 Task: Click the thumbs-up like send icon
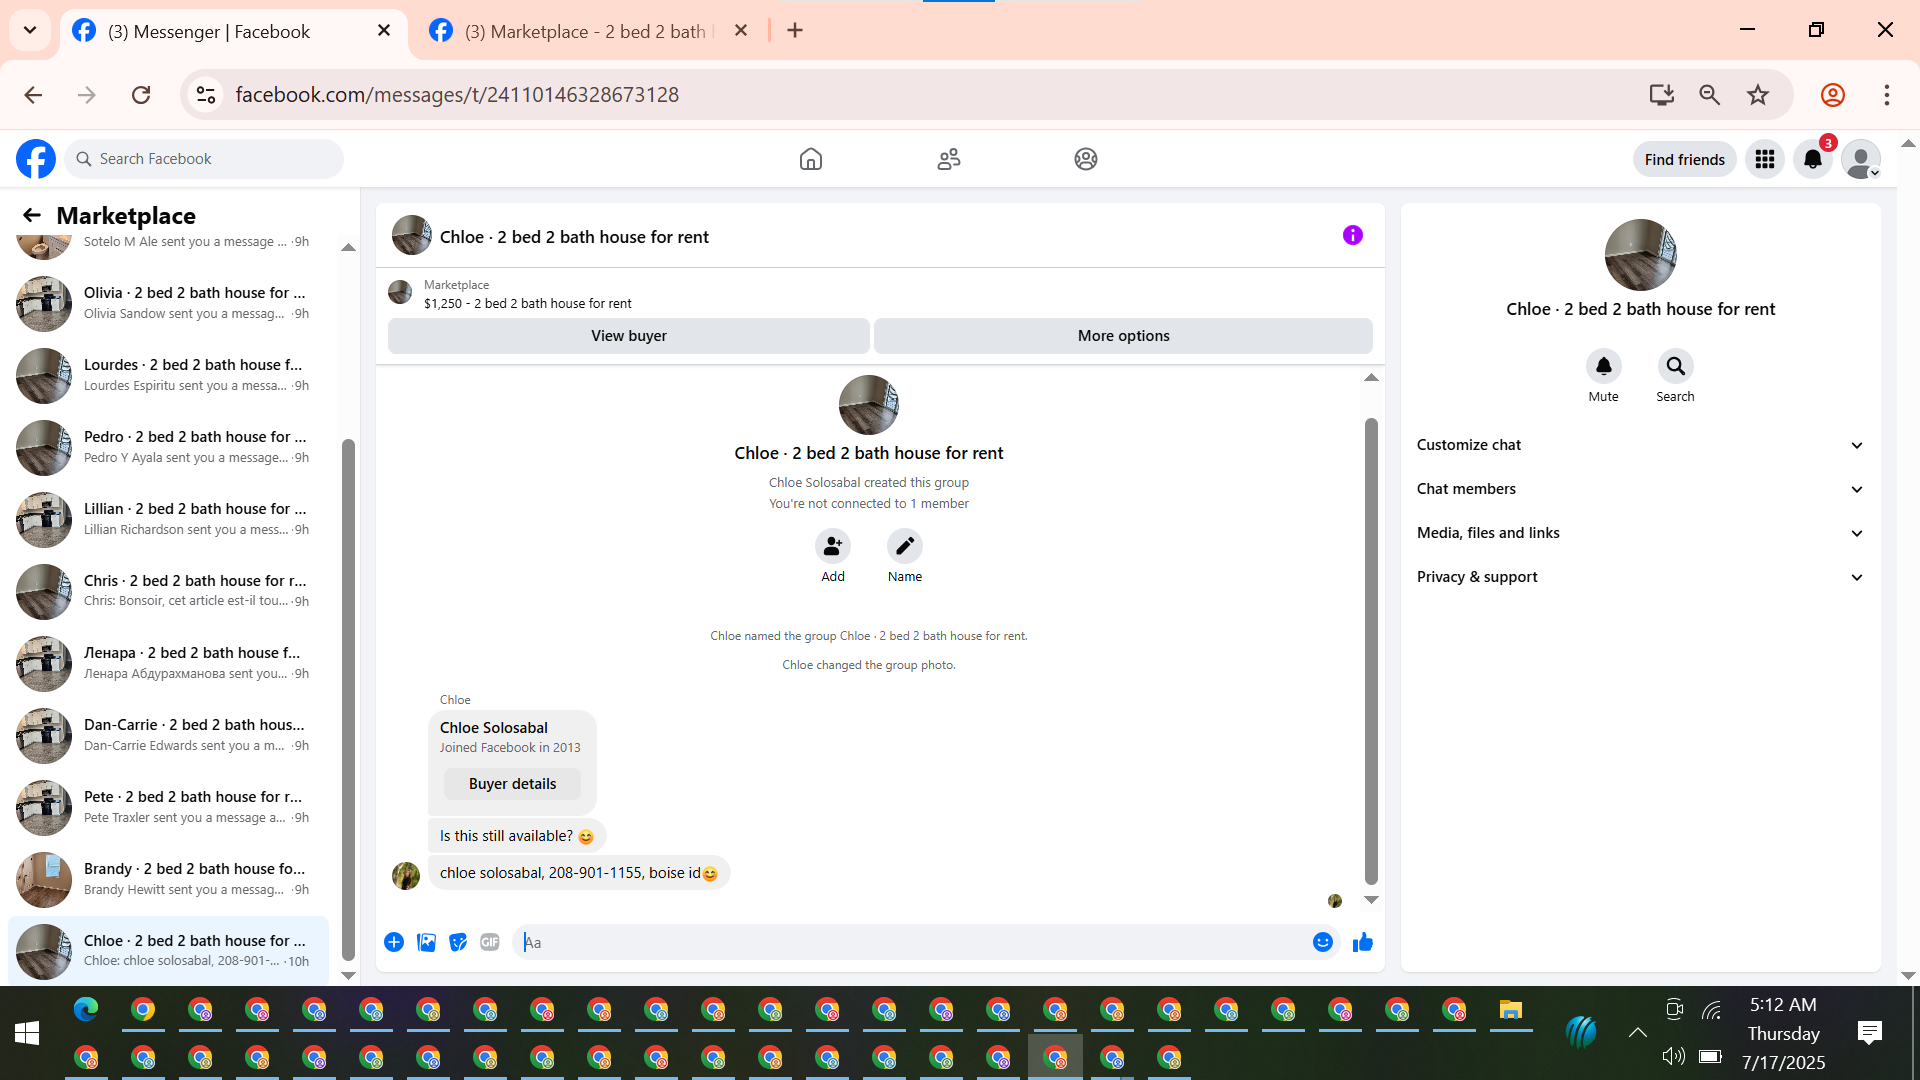click(x=1362, y=942)
